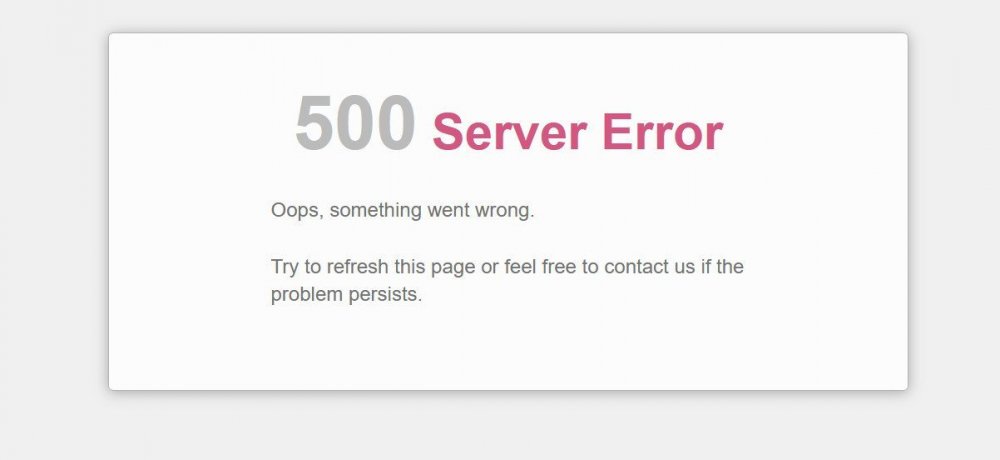This screenshot has width=1000, height=460.
Task: Click the pink Server Error heading
Action: tap(578, 132)
